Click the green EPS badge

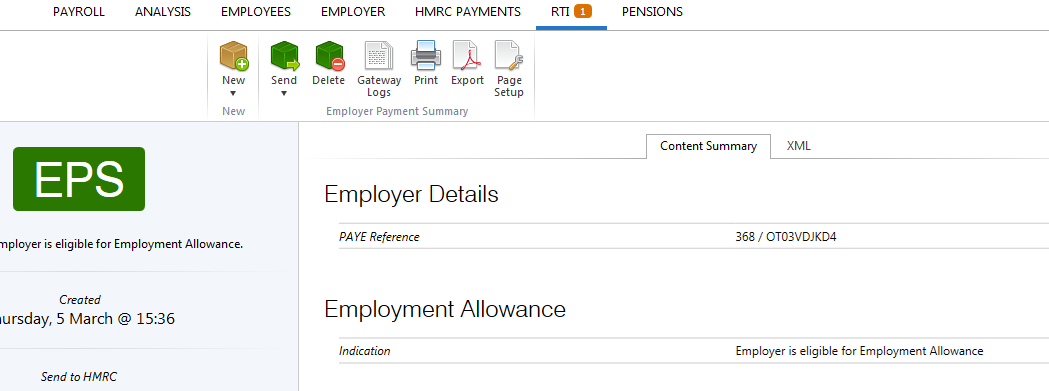tap(79, 179)
